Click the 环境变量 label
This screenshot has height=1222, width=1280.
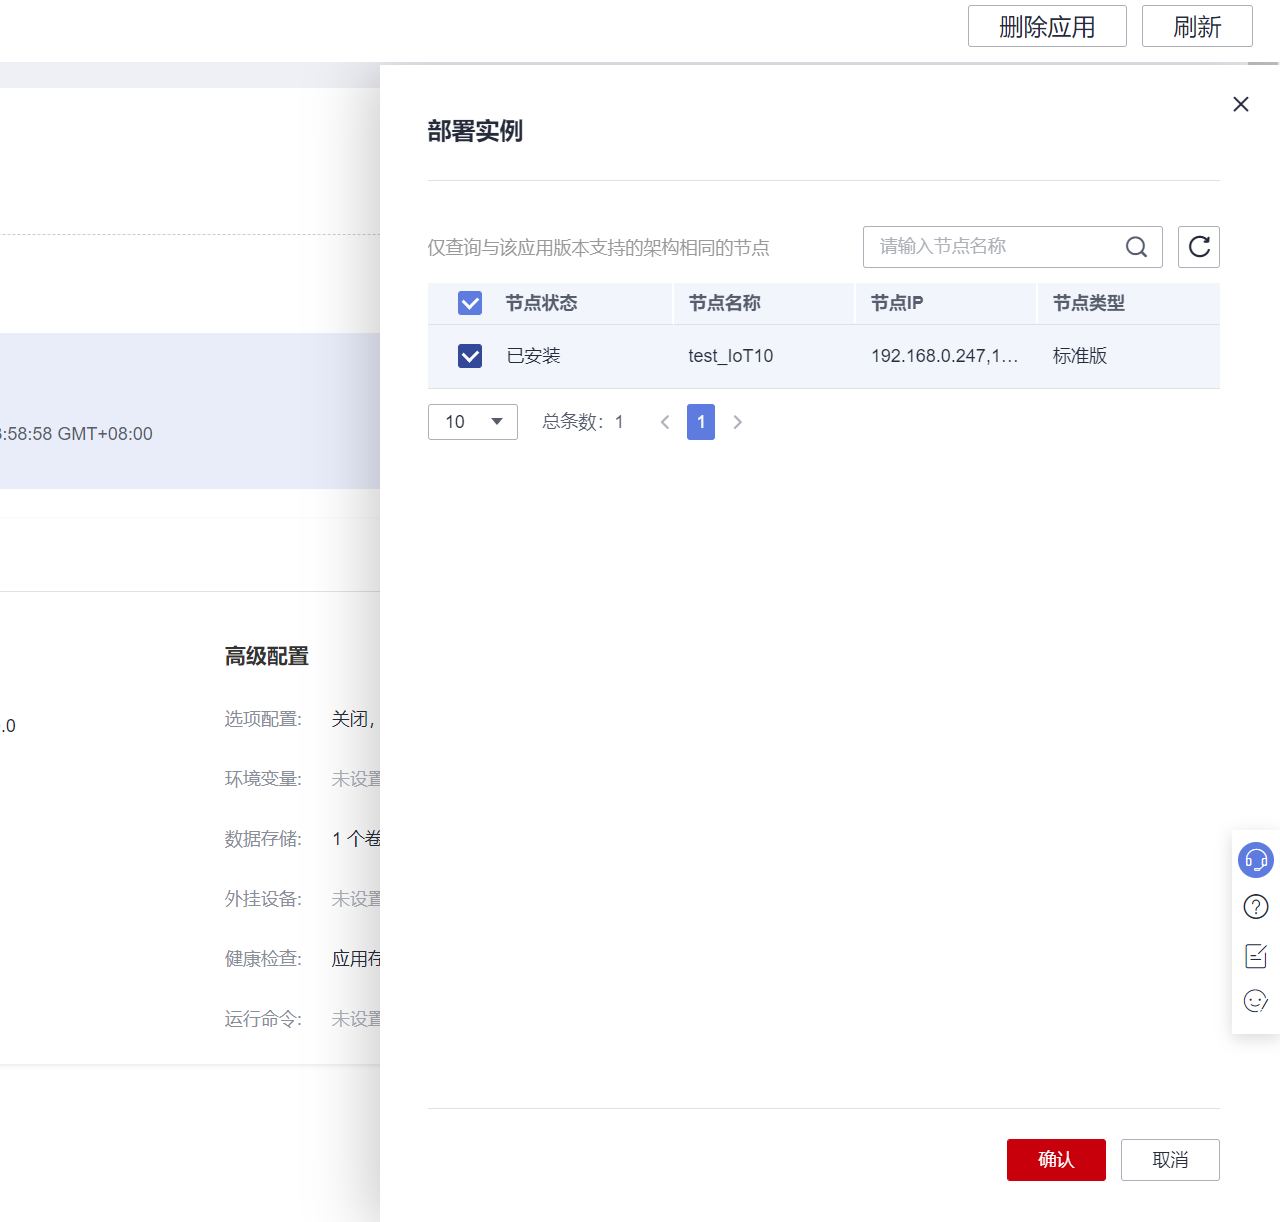263,779
